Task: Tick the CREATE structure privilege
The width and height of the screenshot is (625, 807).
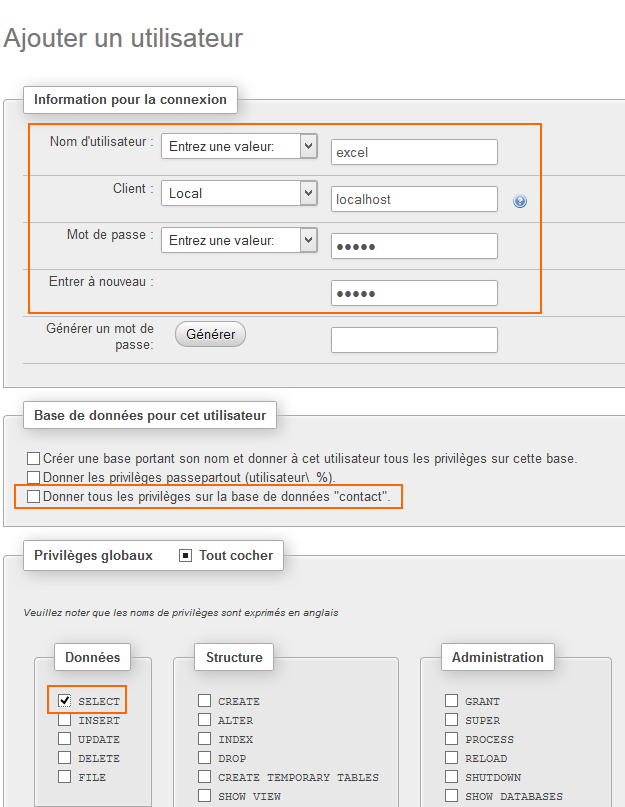Action: point(204,701)
